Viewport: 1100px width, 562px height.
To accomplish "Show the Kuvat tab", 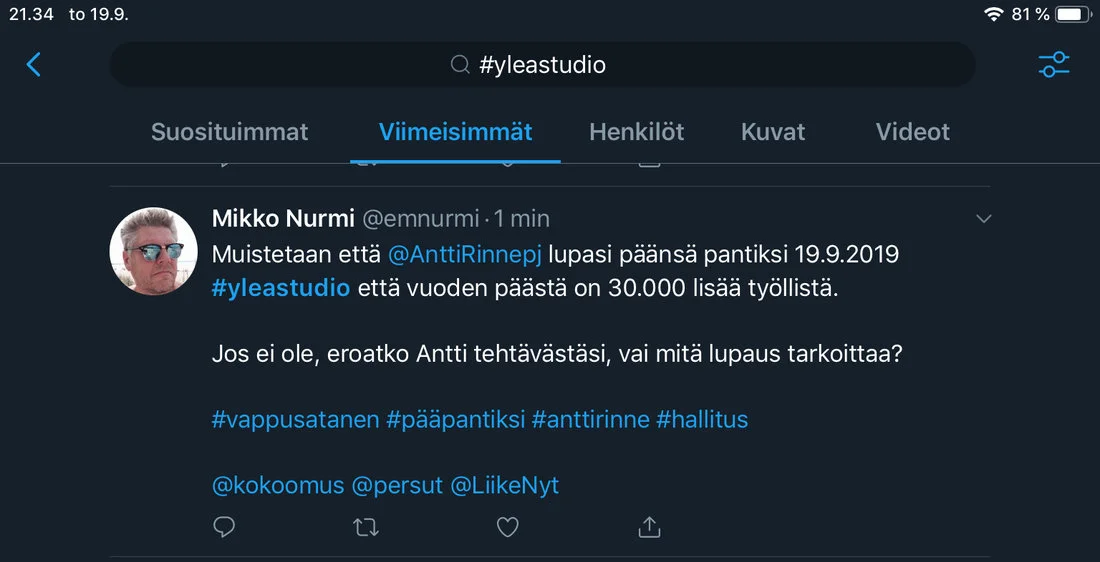I will click(773, 132).
